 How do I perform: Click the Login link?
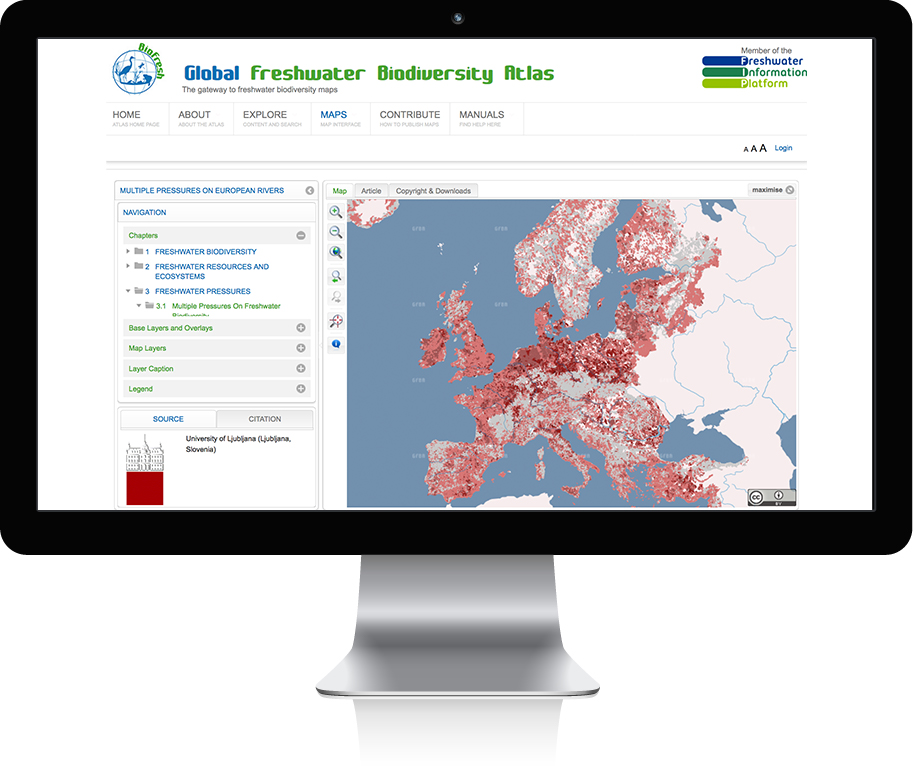pos(783,147)
